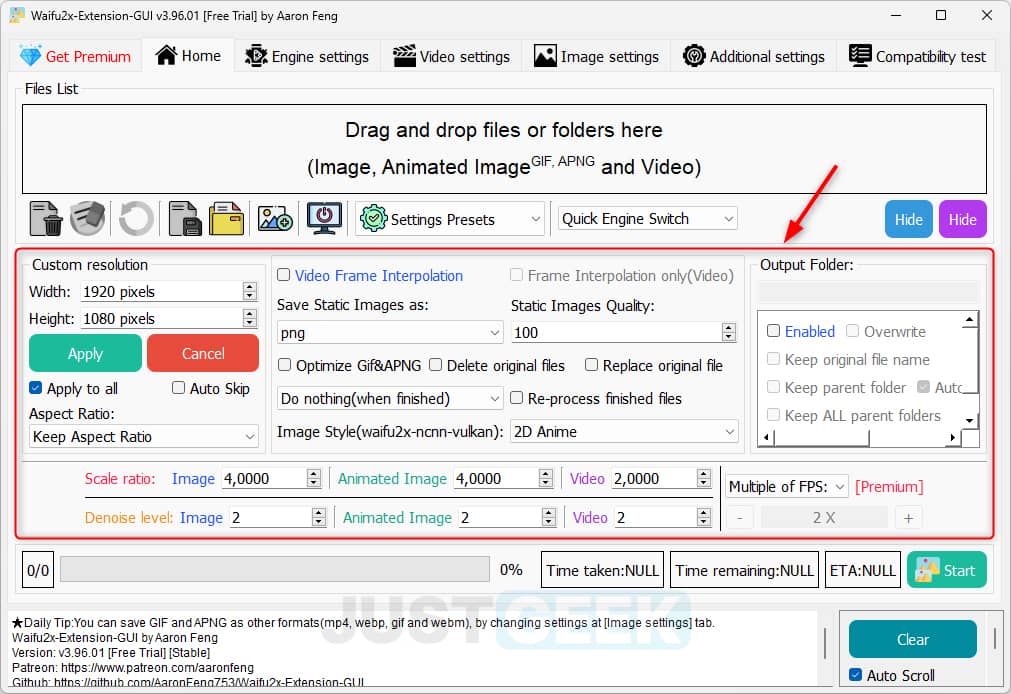This screenshot has height=694, width=1011.
Task: Click the save files list floppy icon
Action: click(184, 219)
